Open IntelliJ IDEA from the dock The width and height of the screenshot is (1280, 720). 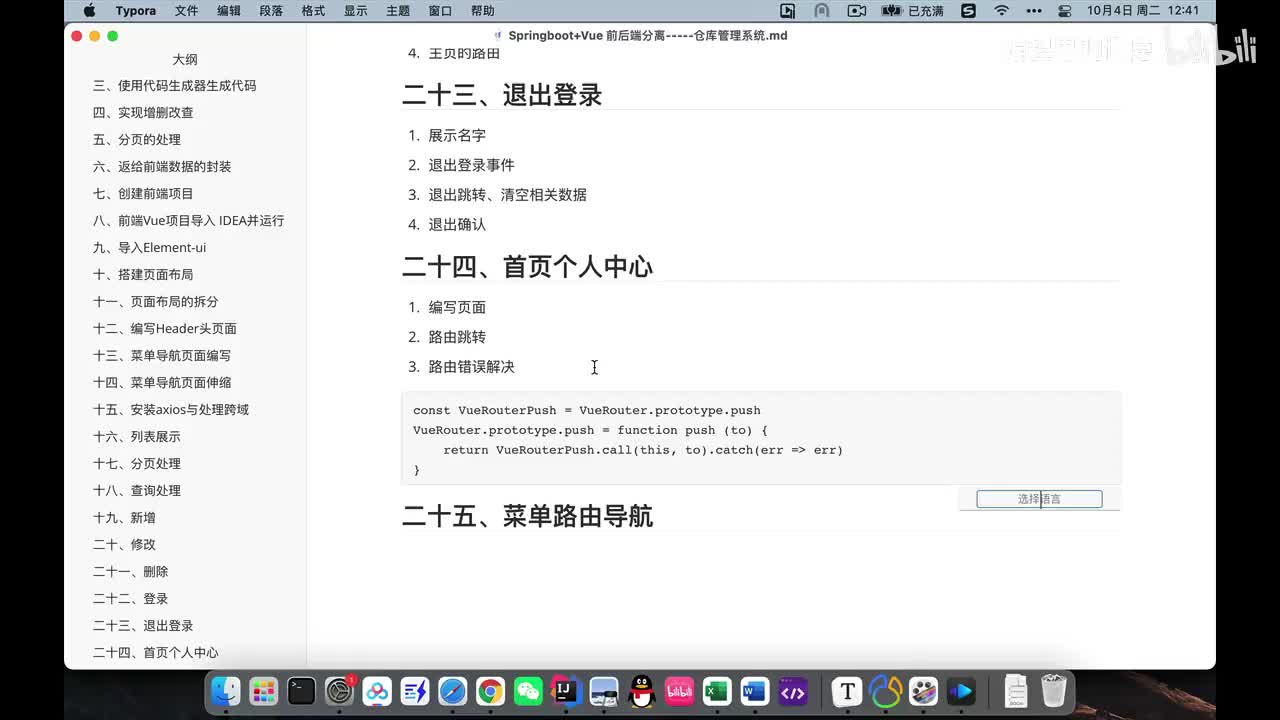[566, 691]
